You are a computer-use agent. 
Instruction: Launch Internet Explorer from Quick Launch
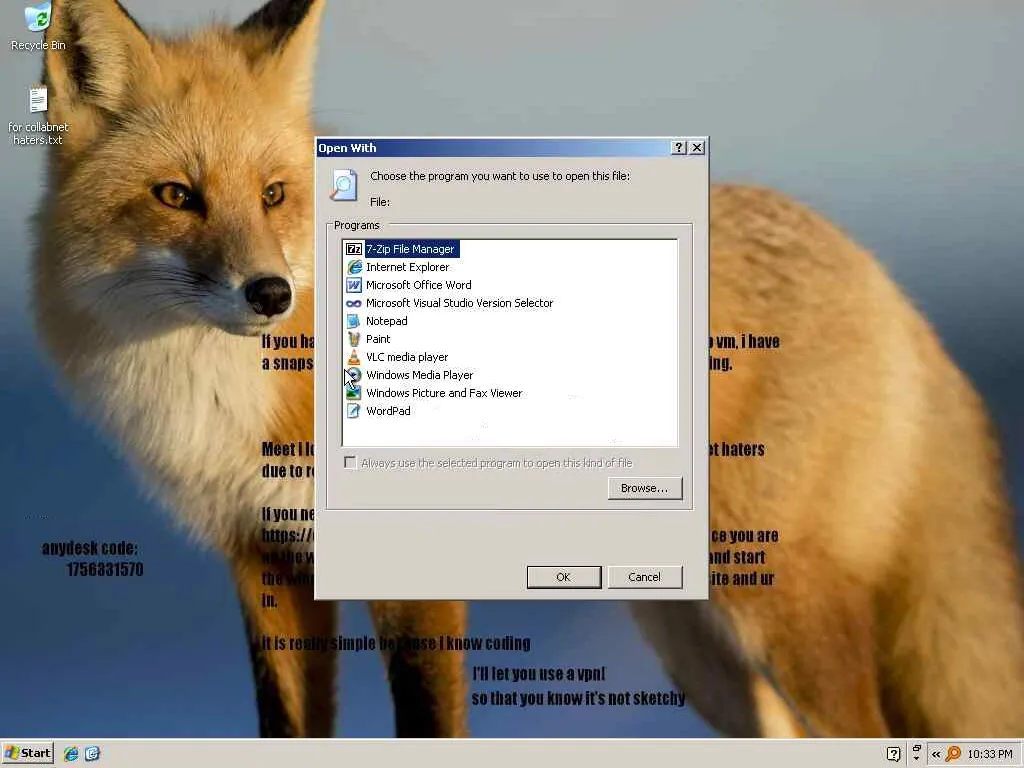pos(71,754)
